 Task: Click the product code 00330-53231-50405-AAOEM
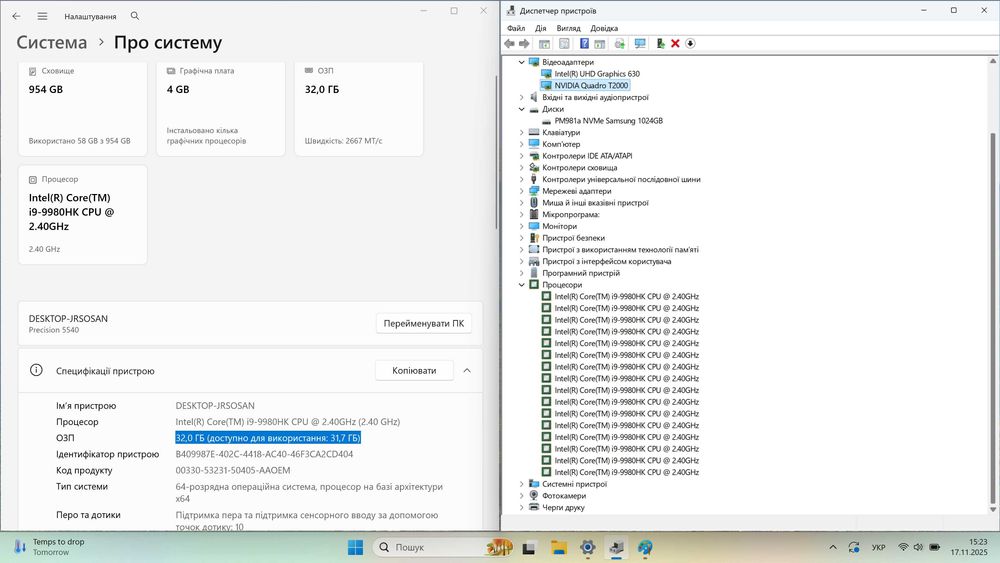tap(233, 470)
